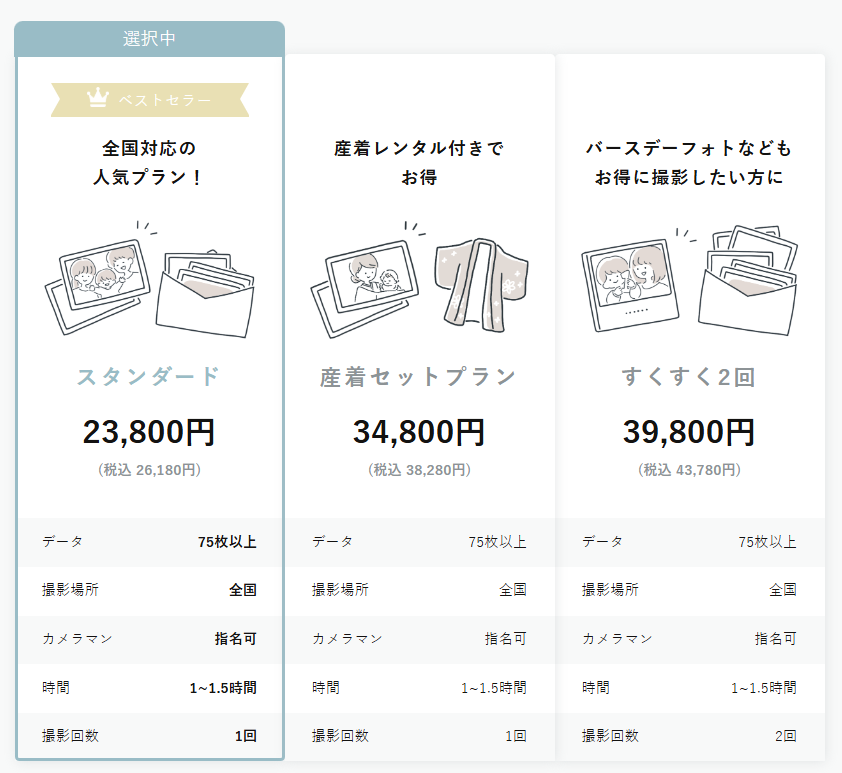Viewport: 842px width, 773px height.
Task: Click 税込 26,180円 text under スタンダード
Action: (x=149, y=469)
